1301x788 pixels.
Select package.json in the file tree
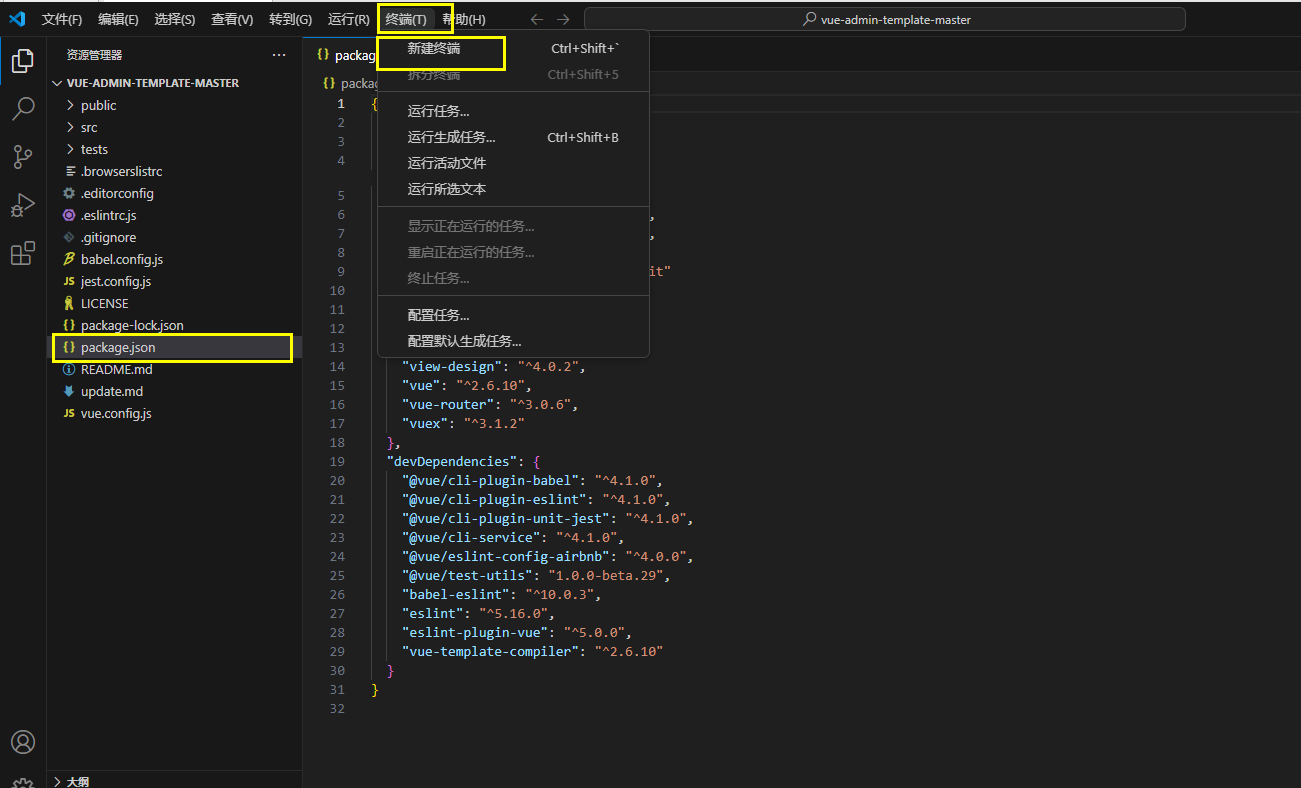174,347
